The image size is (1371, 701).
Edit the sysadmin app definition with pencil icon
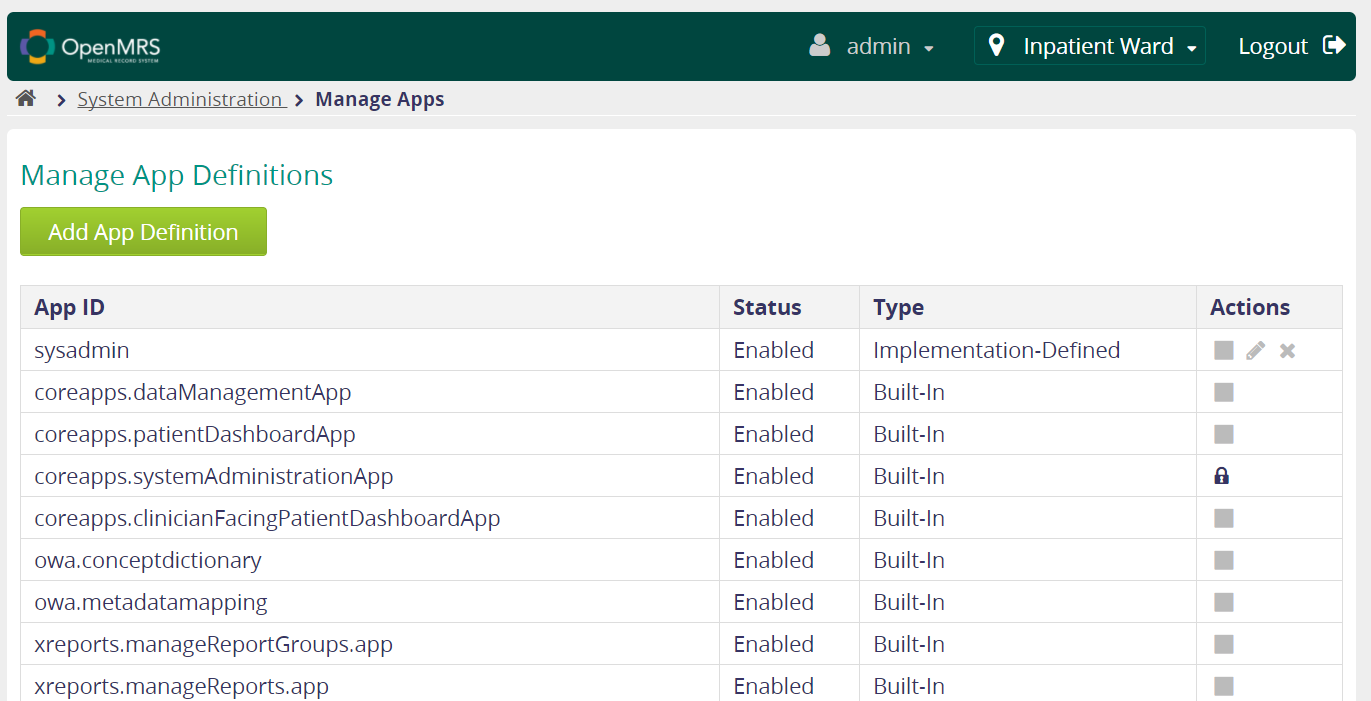pos(1255,350)
